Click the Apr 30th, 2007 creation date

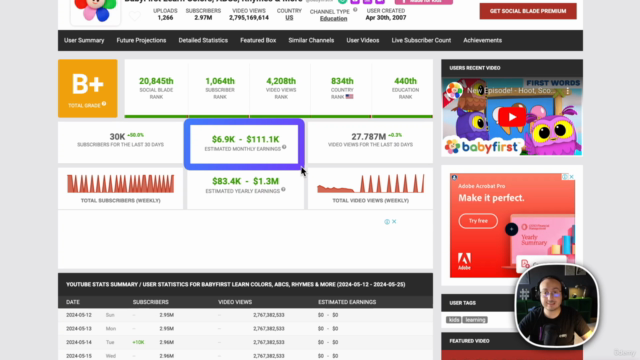(x=386, y=18)
